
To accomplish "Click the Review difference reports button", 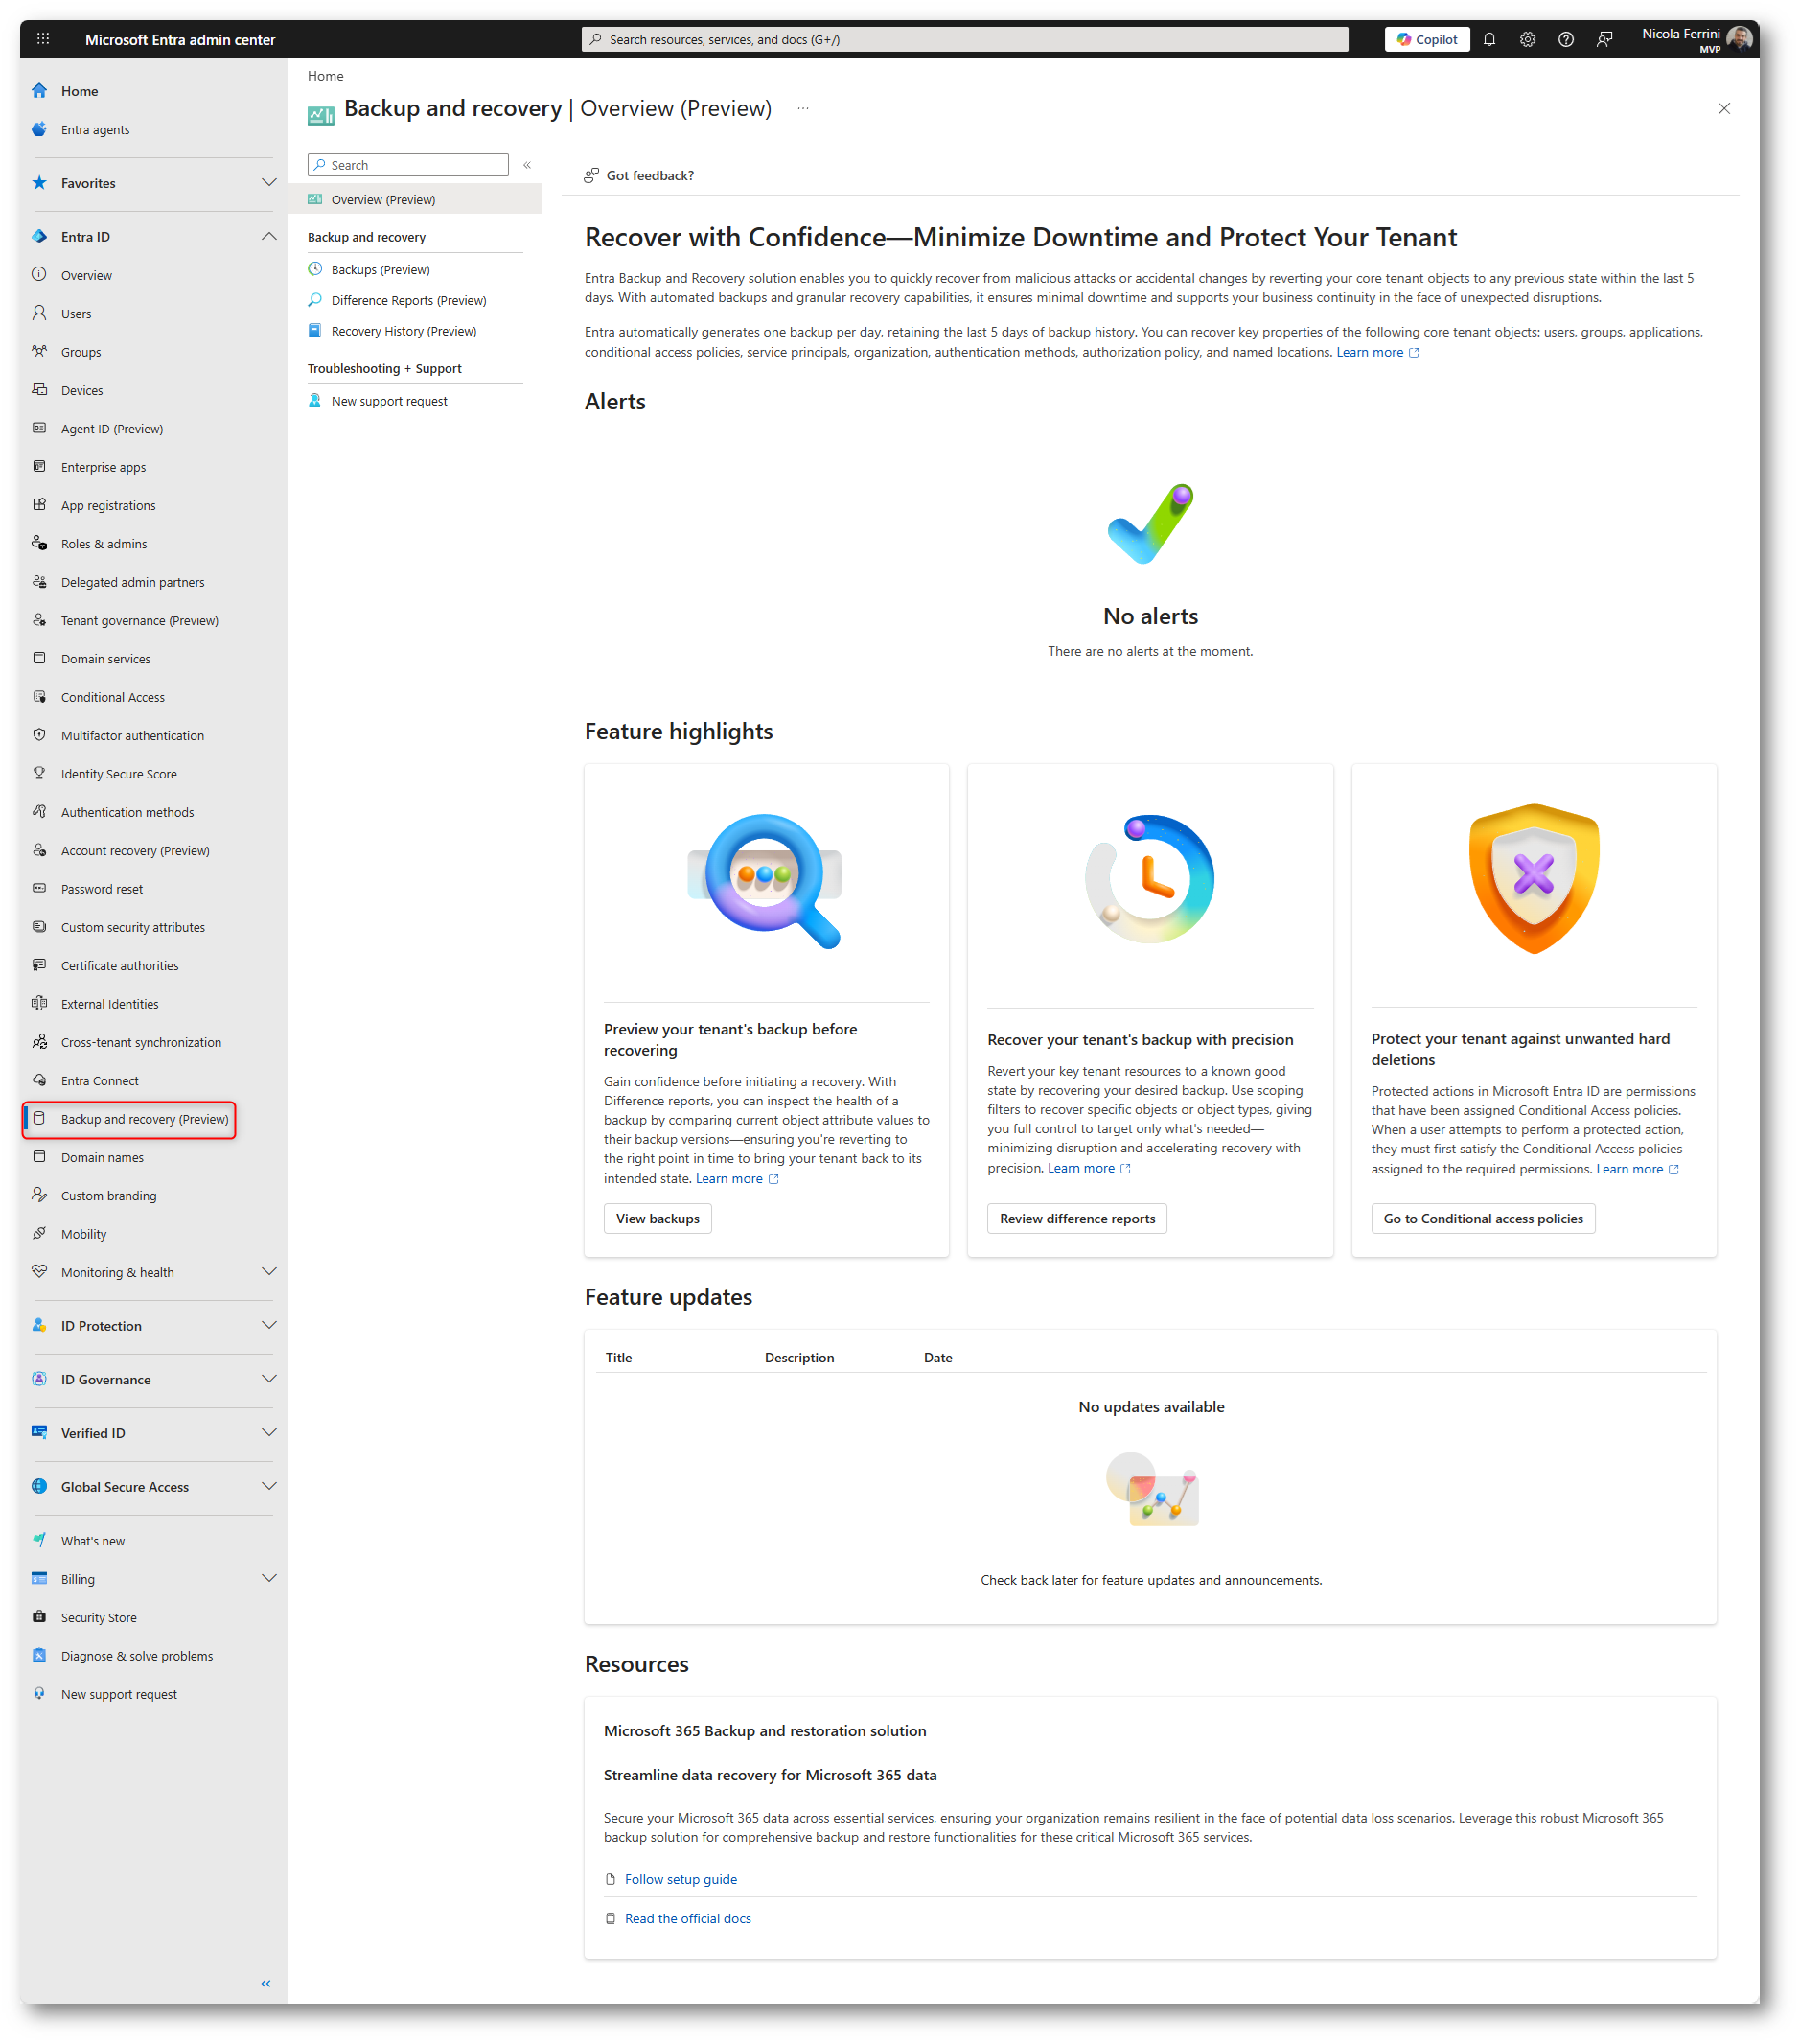I will tap(1077, 1218).
